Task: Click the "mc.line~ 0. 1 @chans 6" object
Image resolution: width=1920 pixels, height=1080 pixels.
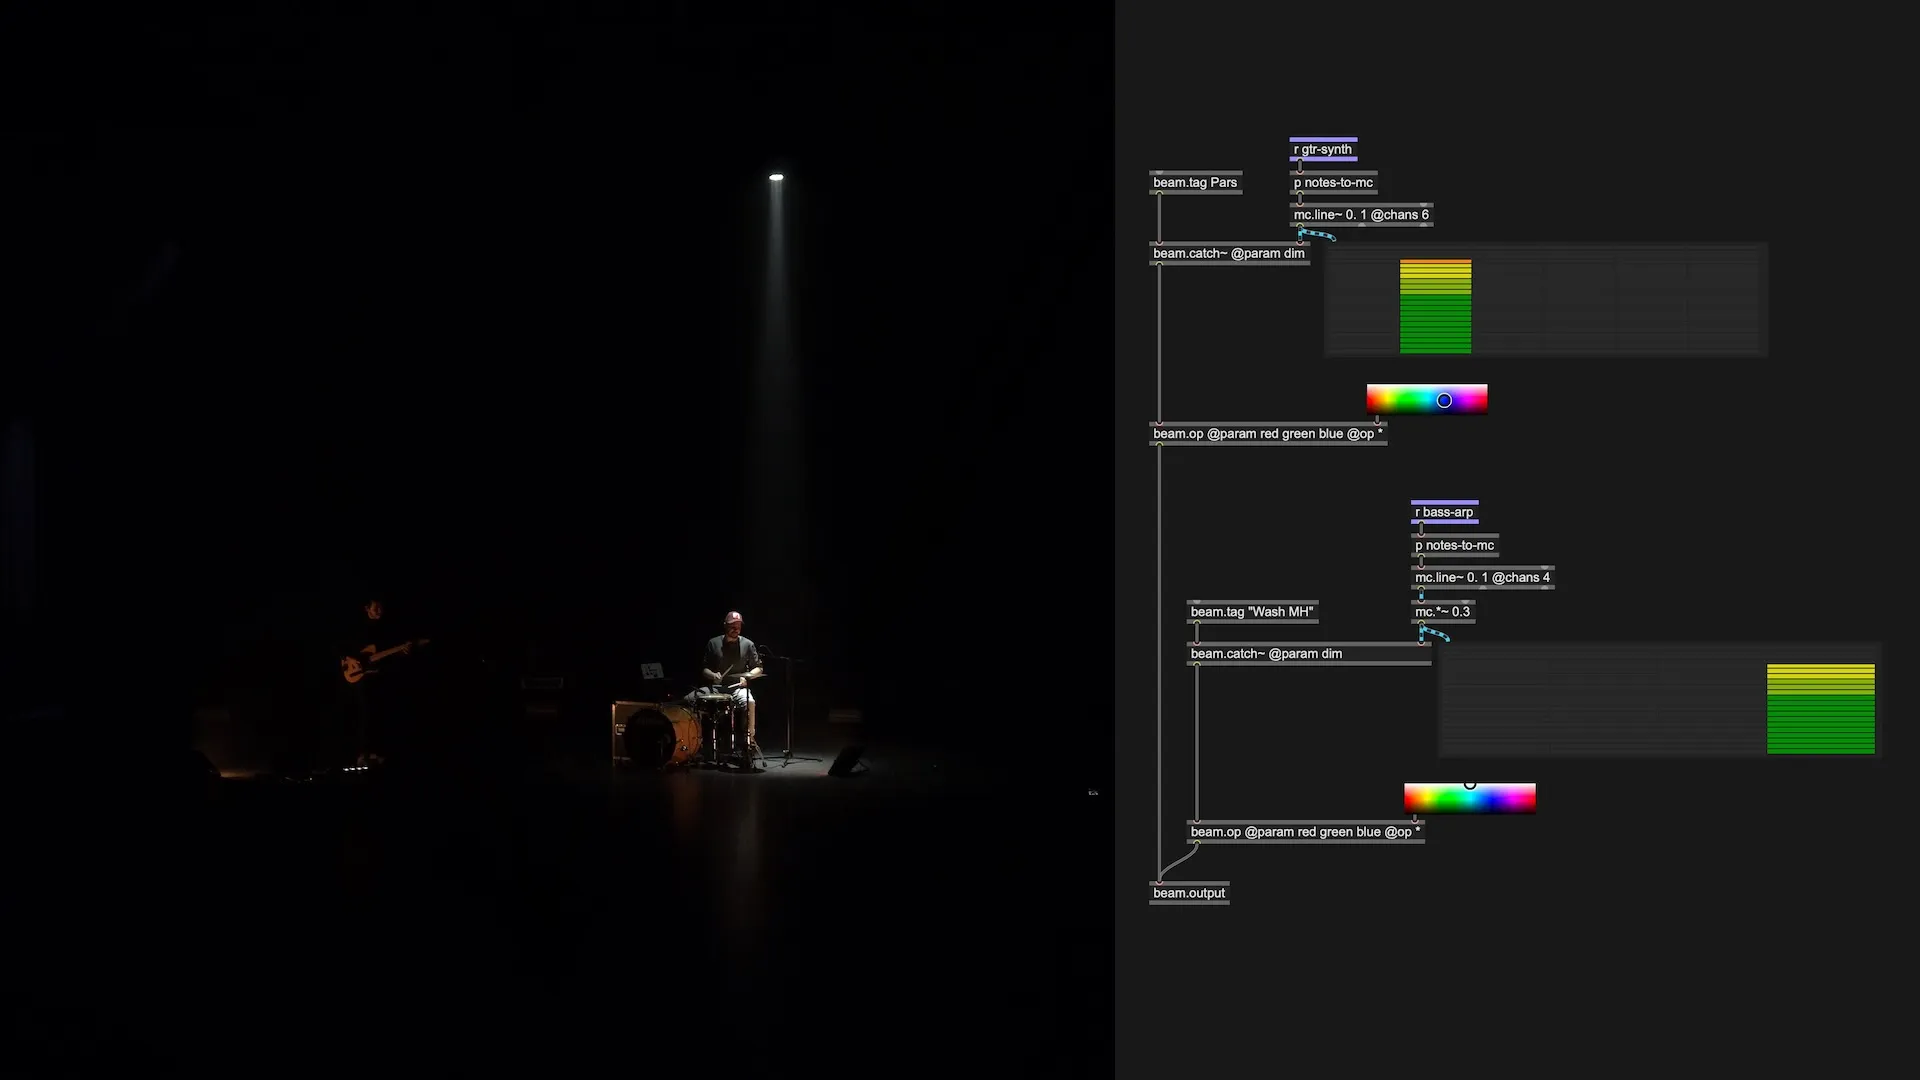Action: coord(1360,214)
